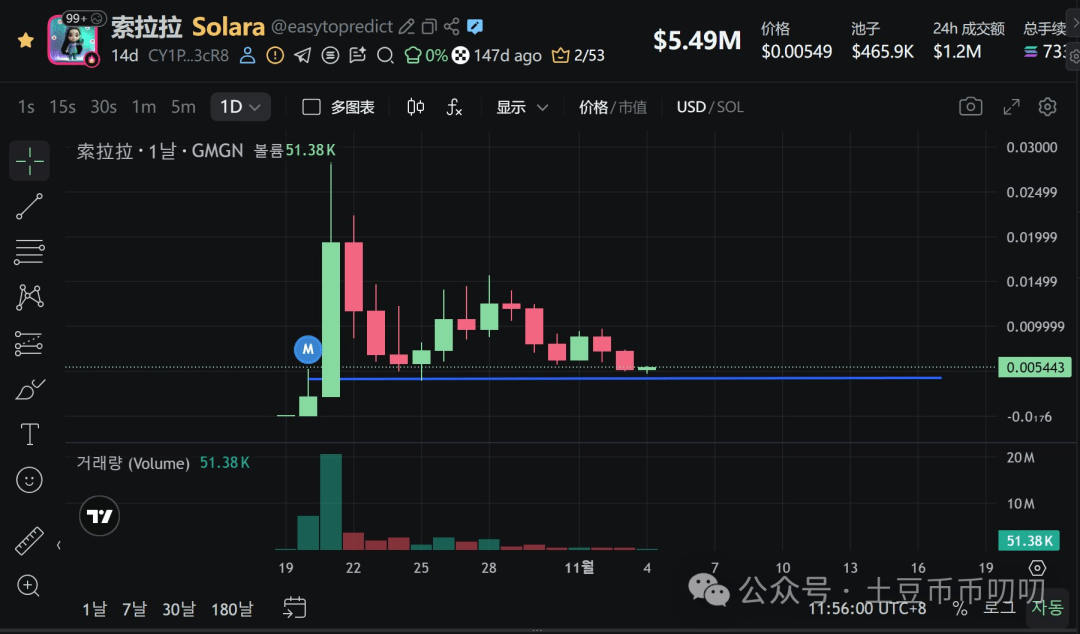The width and height of the screenshot is (1080, 634).
Task: Open the emoji icons tool
Action: 29,480
